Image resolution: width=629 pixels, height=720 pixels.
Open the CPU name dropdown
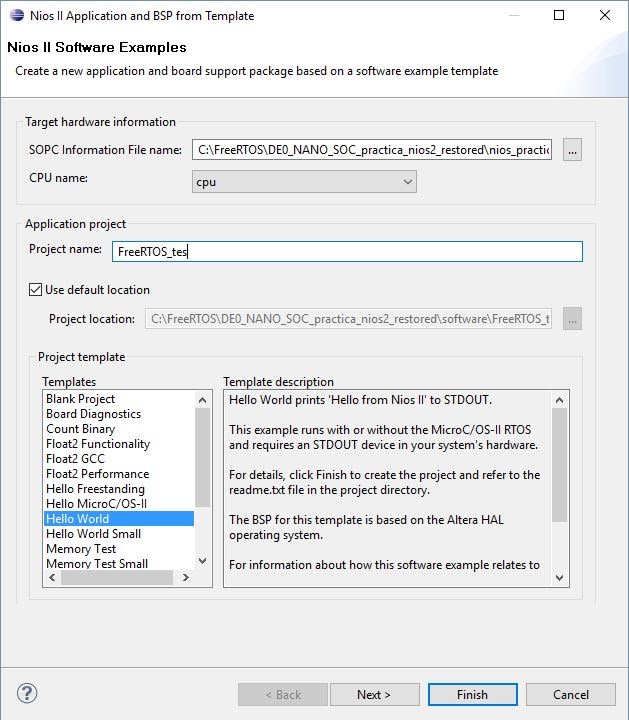point(304,182)
